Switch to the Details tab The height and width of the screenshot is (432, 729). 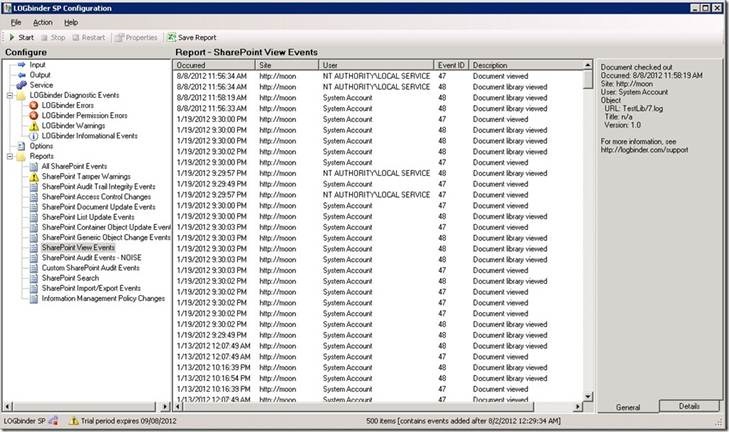point(689,406)
